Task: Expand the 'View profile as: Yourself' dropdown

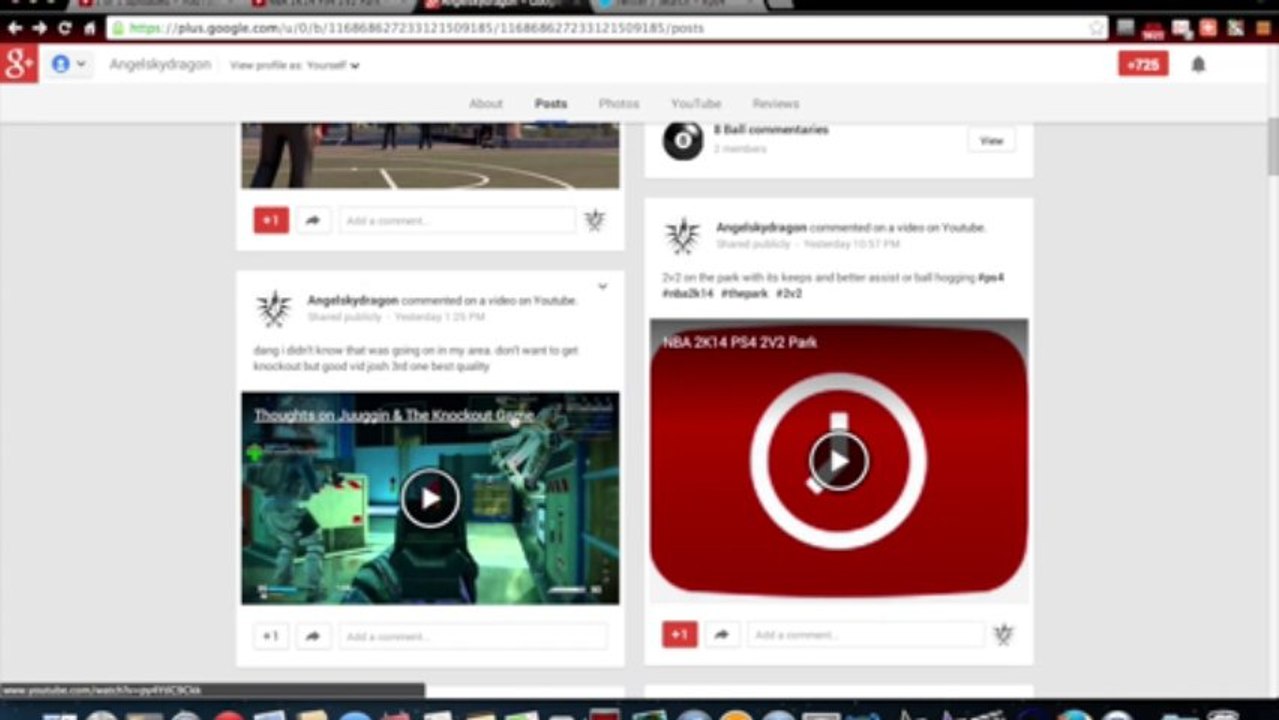Action: pyautogui.click(x=294, y=65)
